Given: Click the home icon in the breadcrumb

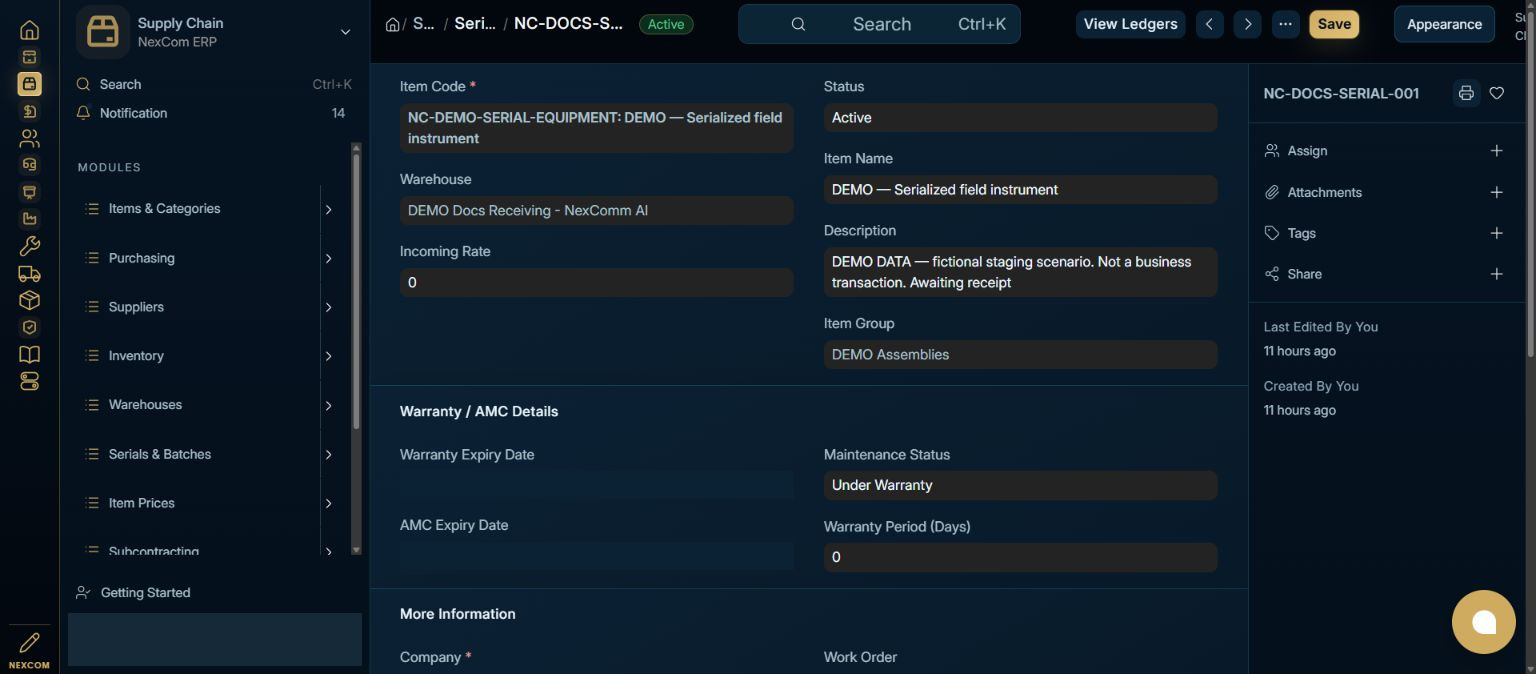Looking at the screenshot, I should [x=392, y=24].
